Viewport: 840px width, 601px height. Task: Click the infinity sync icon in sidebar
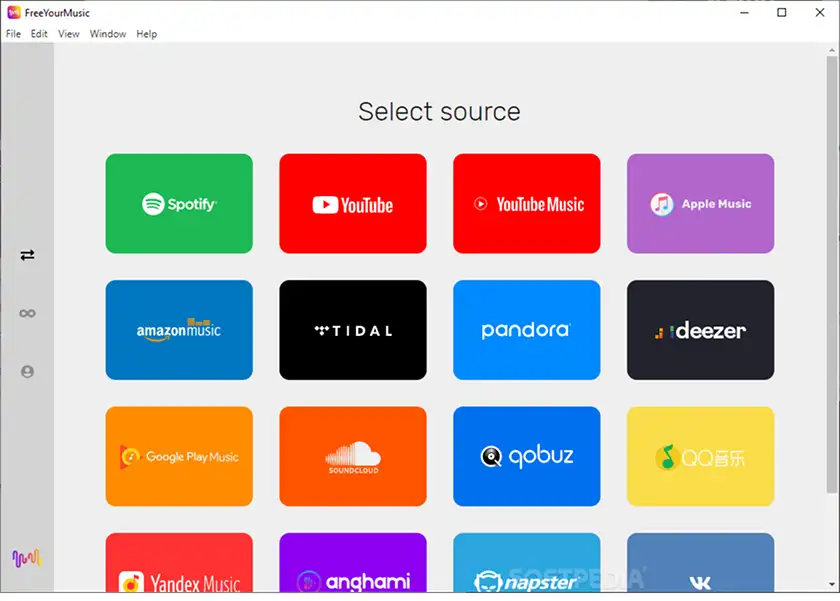[x=27, y=314]
